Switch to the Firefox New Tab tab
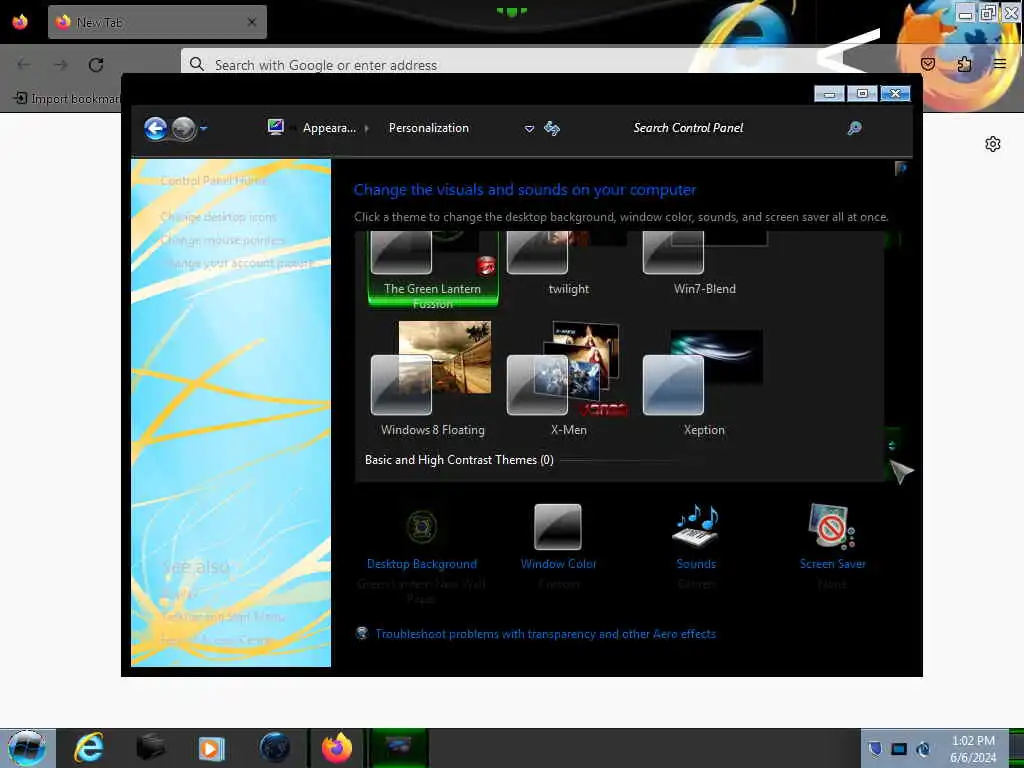Image resolution: width=1024 pixels, height=768 pixels. (x=157, y=22)
